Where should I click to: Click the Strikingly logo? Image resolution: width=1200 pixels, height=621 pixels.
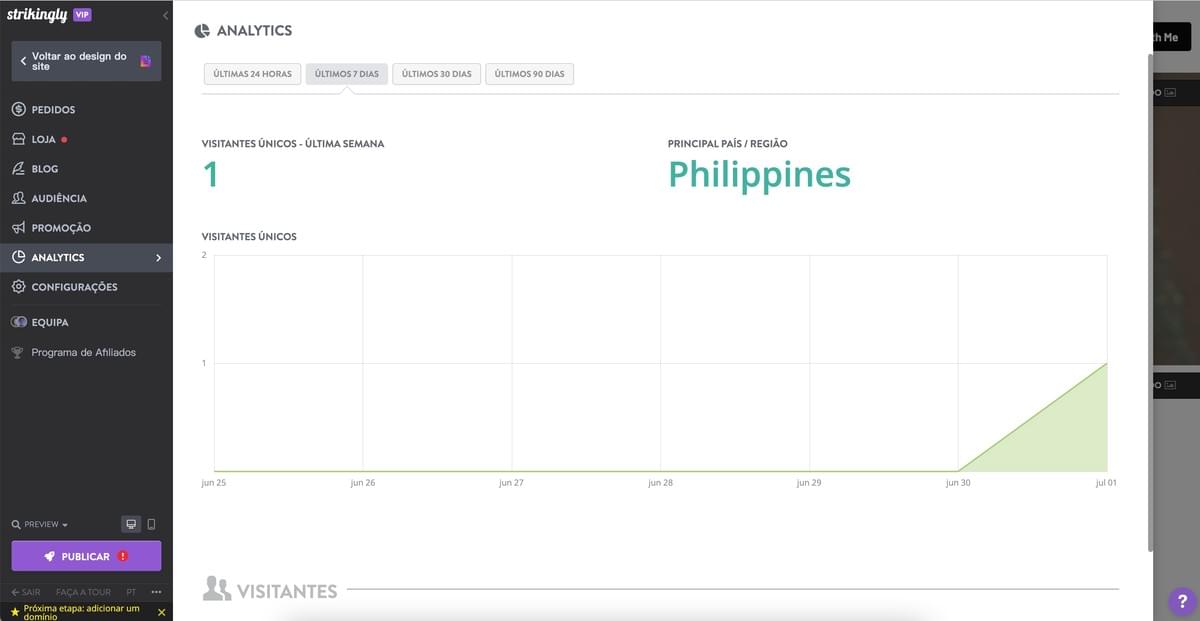(x=36, y=15)
